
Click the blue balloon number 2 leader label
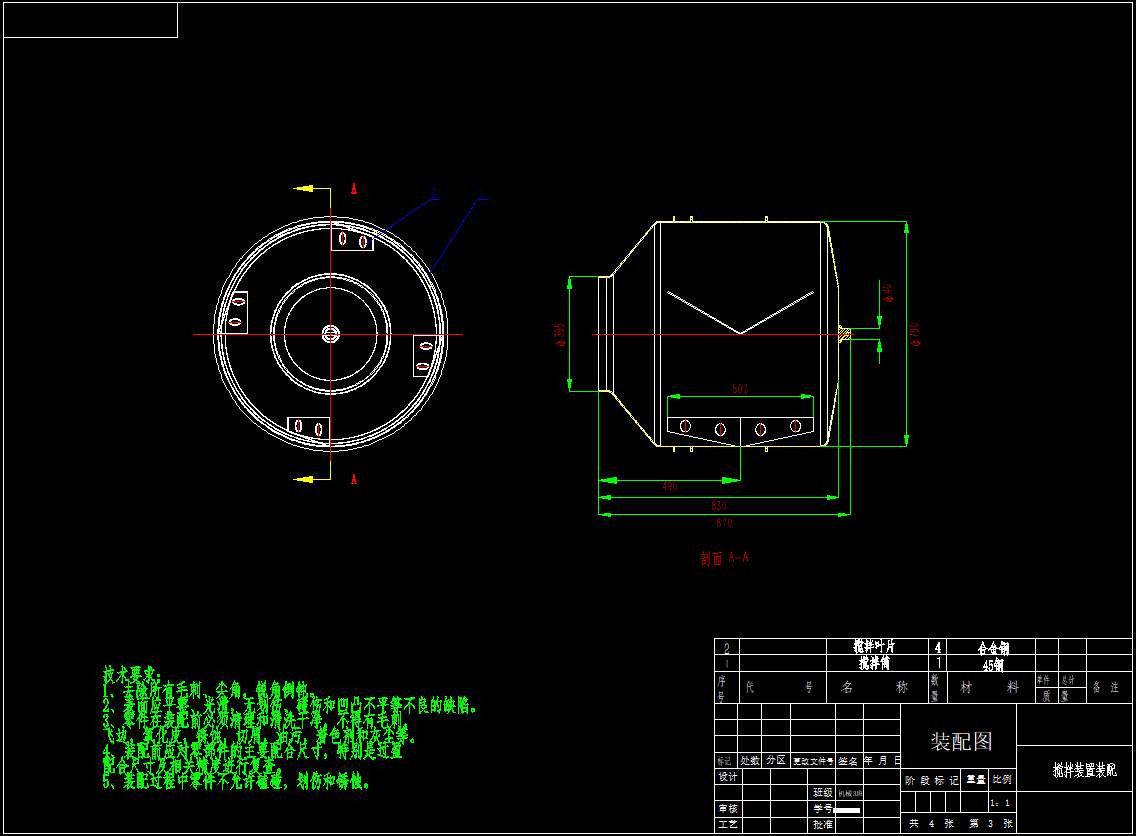pos(433,193)
